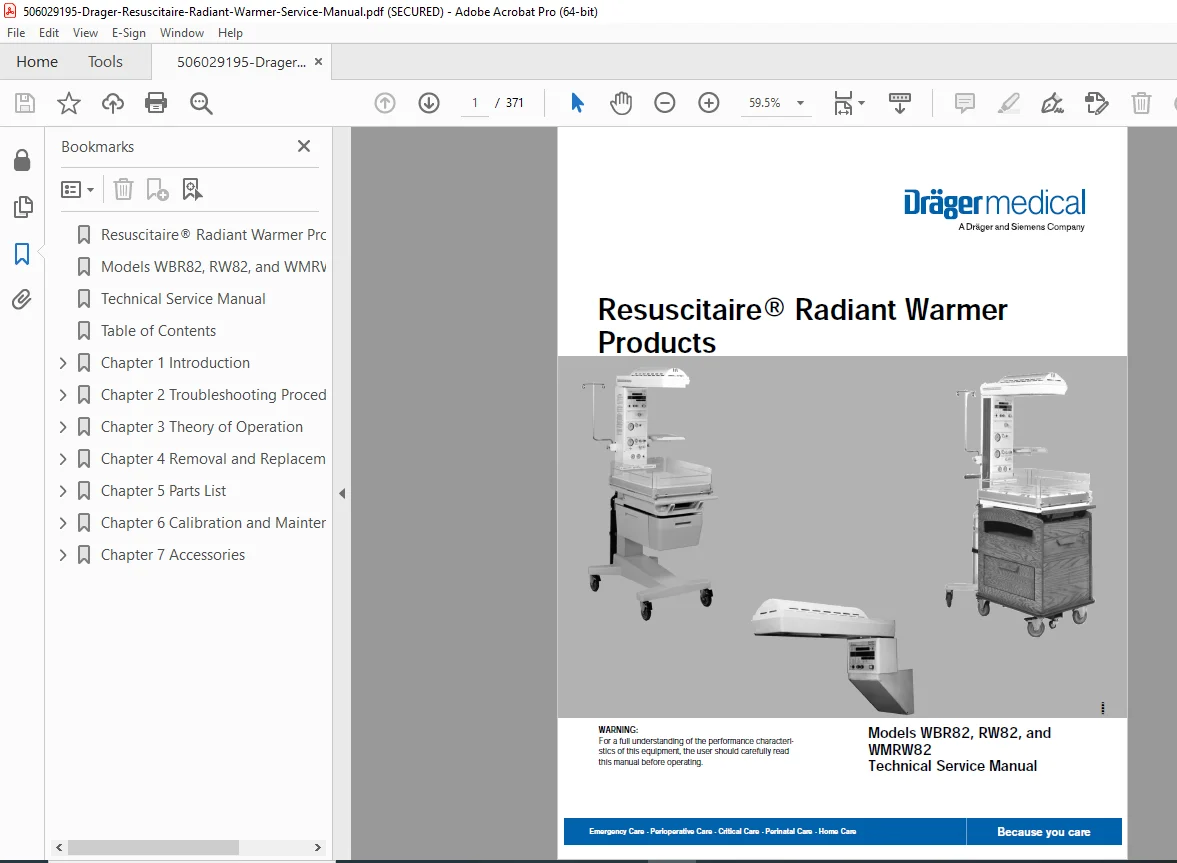The image size is (1177, 863).
Task: Jump to Table of Contents bookmark
Action: tap(158, 331)
